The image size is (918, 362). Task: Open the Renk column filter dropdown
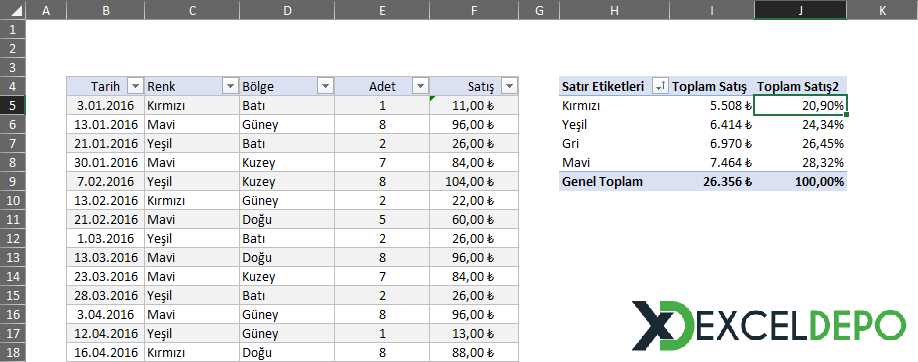(x=230, y=87)
